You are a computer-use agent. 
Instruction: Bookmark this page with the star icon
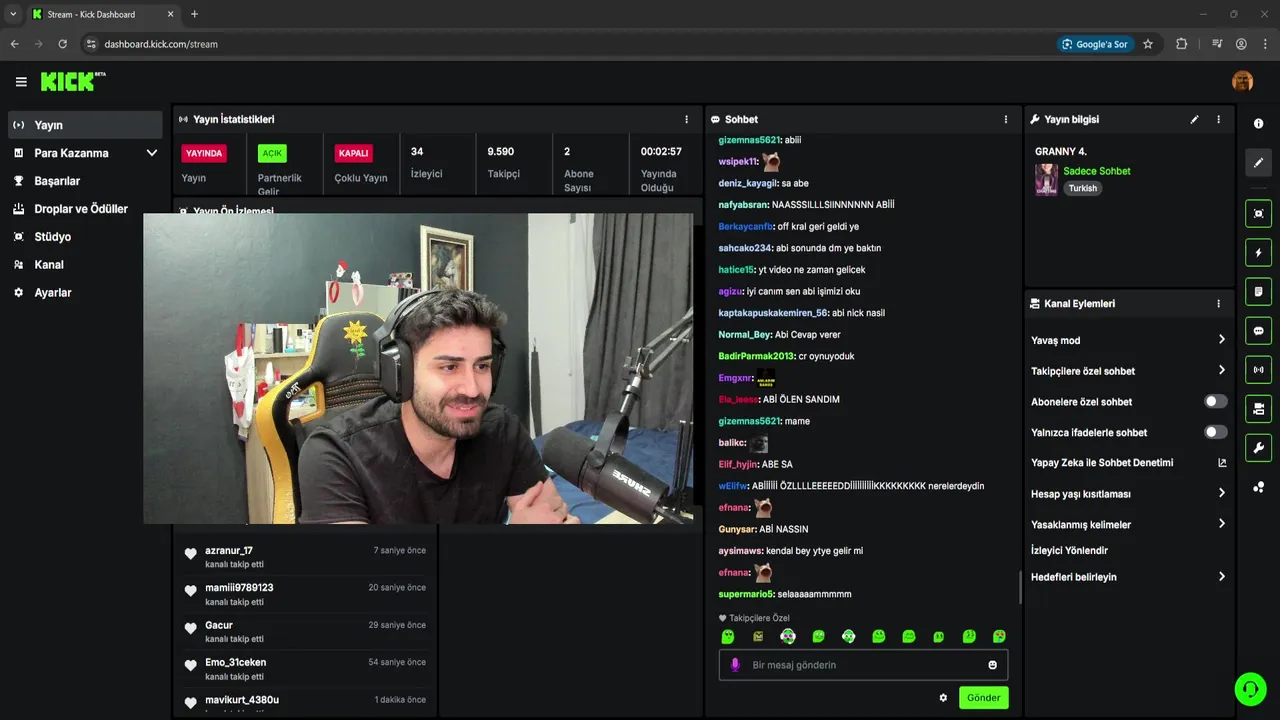pos(1148,44)
